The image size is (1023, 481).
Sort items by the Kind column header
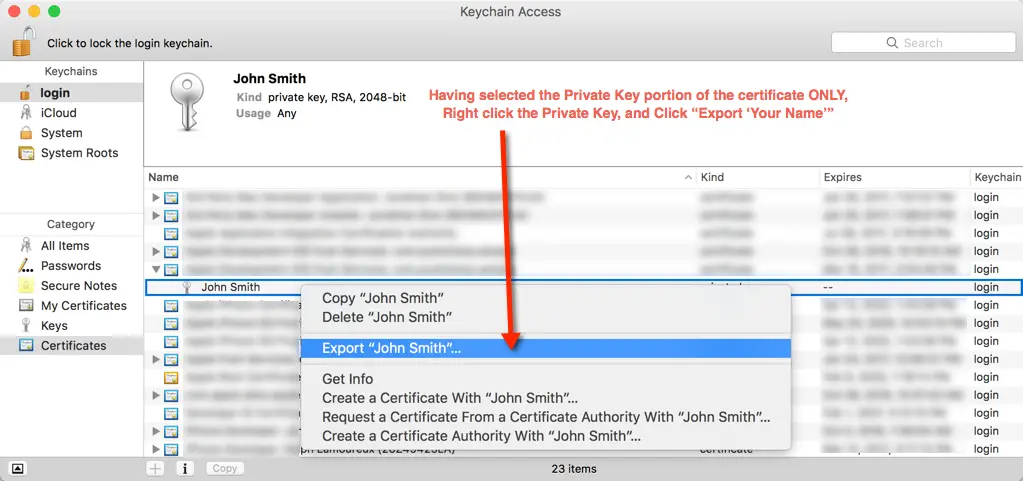tap(757, 177)
